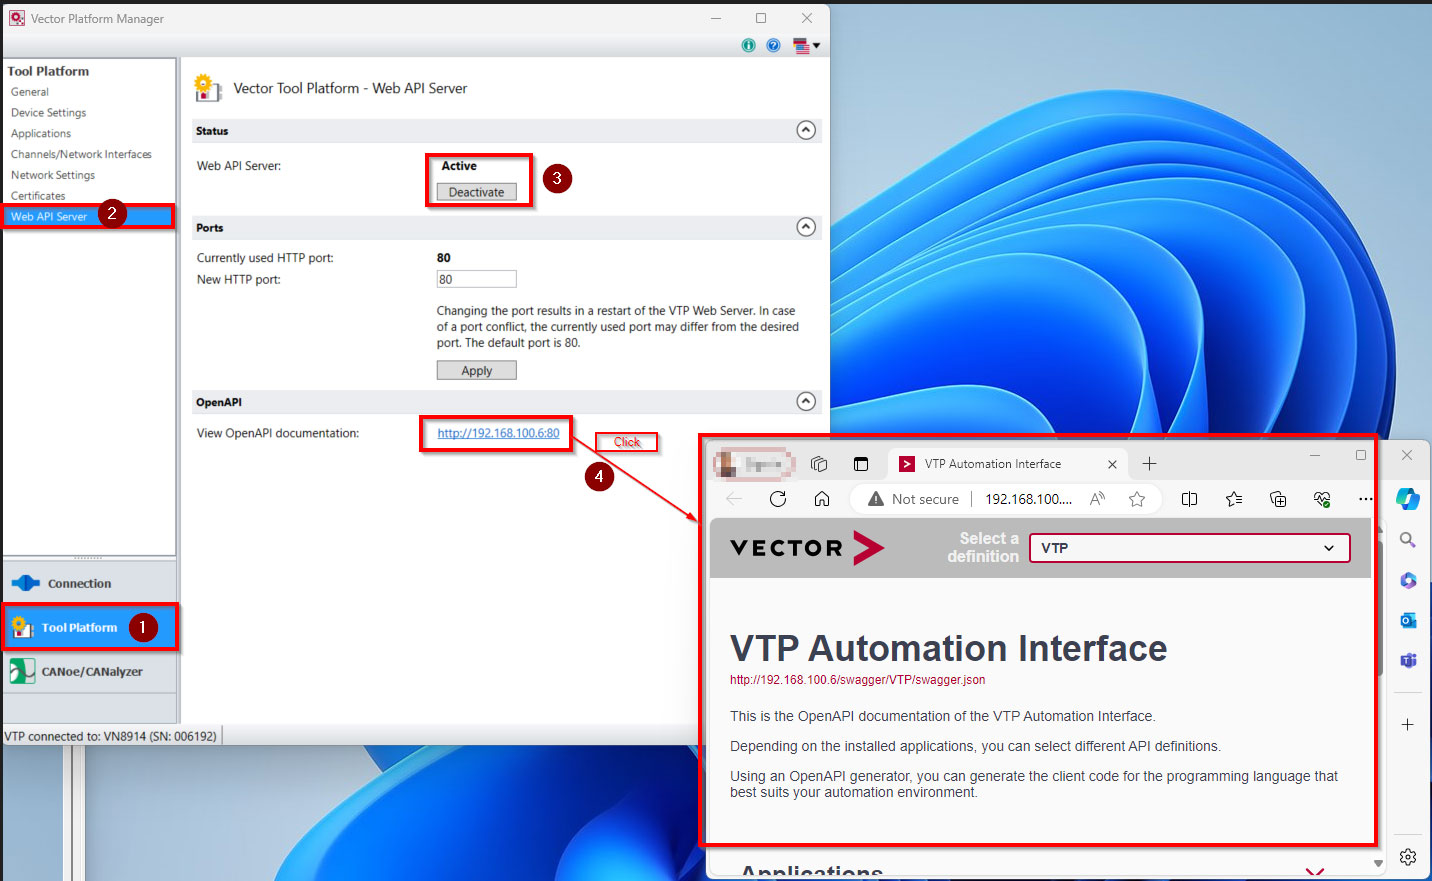The height and width of the screenshot is (881, 1432).
Task: Select Network Settings in Tool Platform list
Action: (x=53, y=175)
